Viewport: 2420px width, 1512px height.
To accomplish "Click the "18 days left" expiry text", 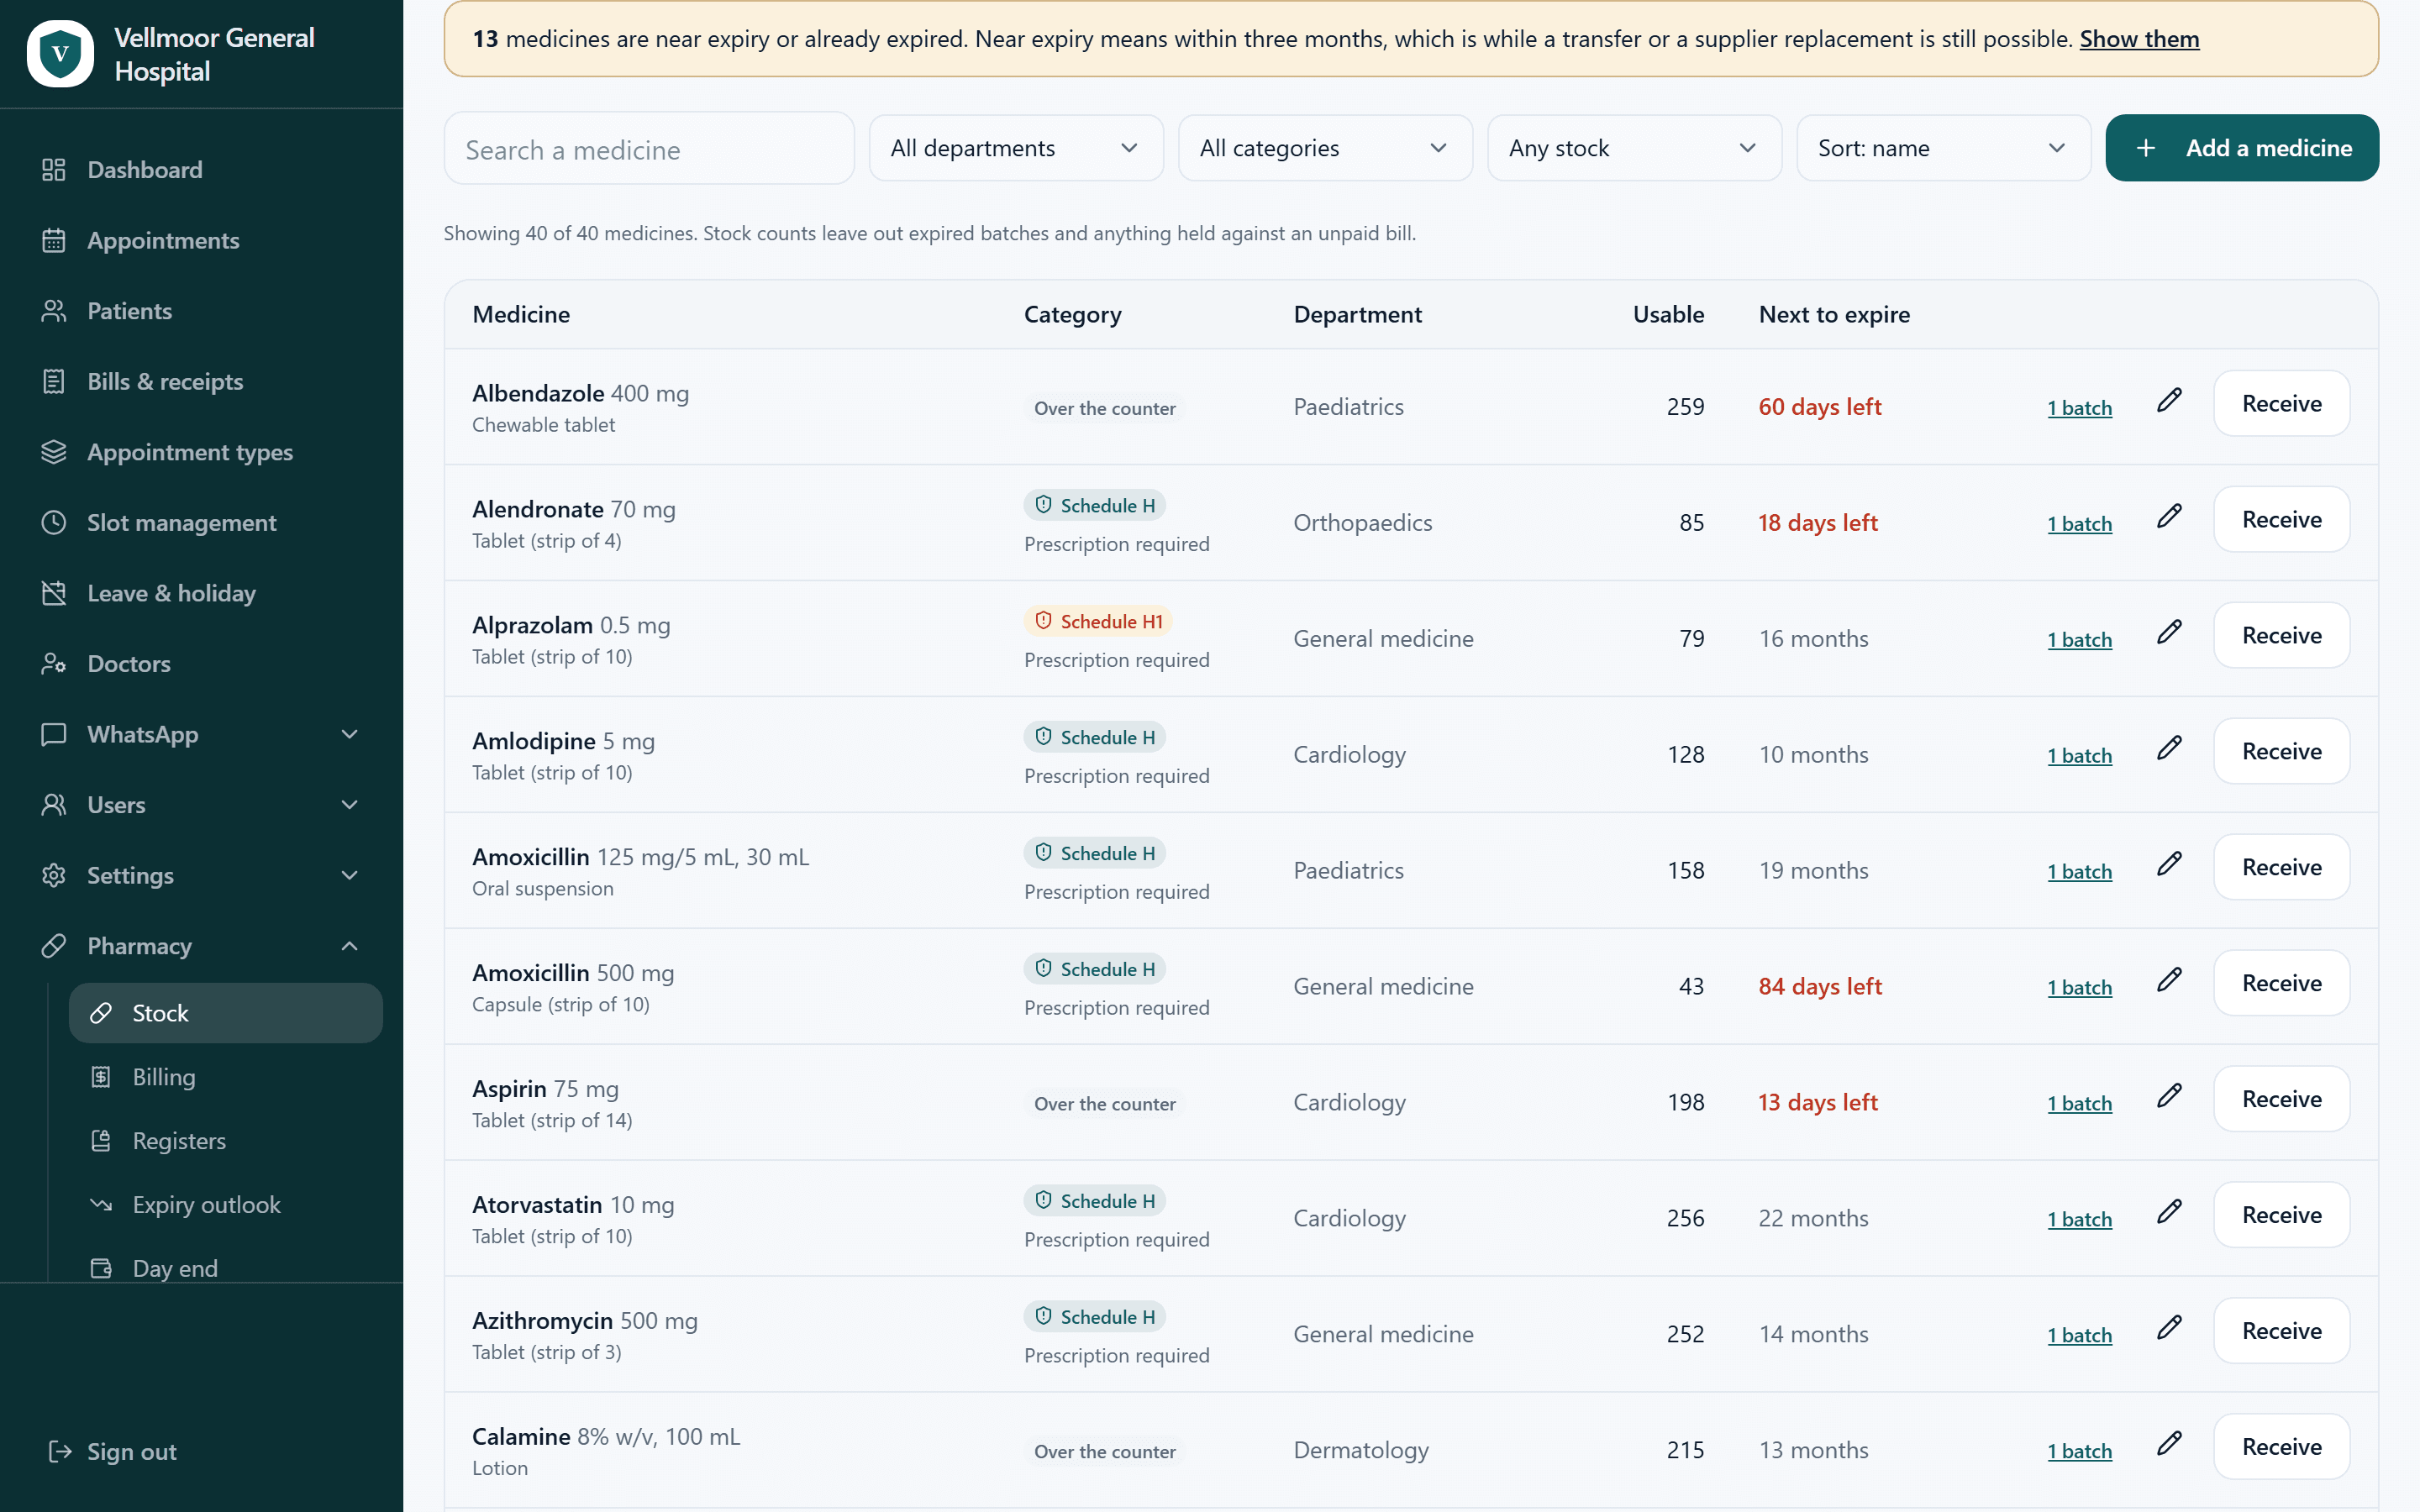I will 1817,523.
